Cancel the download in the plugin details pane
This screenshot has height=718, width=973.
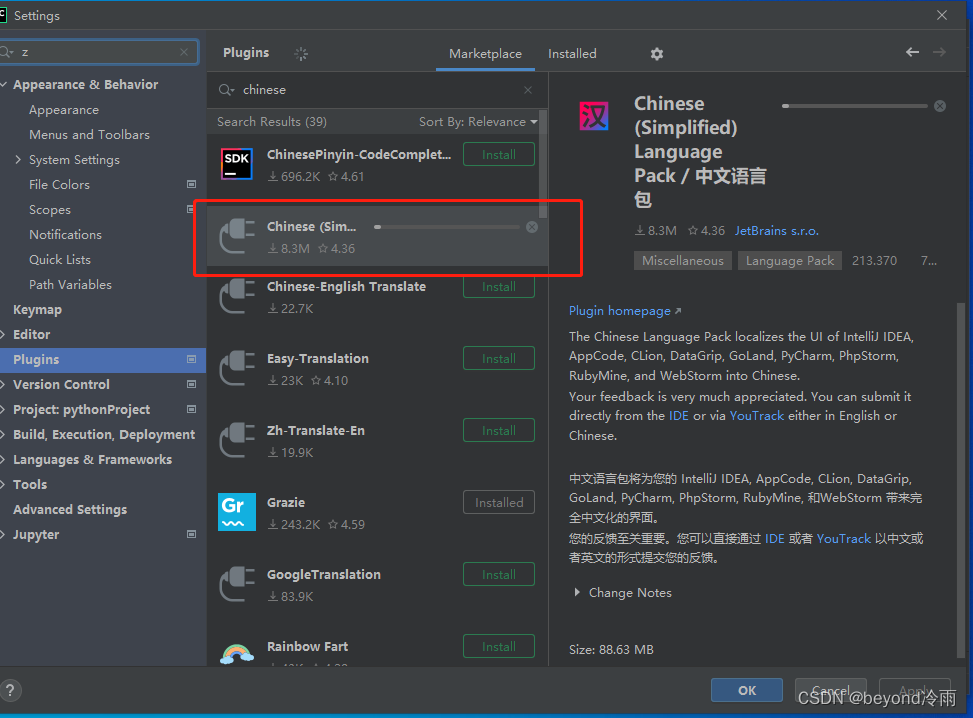click(940, 106)
